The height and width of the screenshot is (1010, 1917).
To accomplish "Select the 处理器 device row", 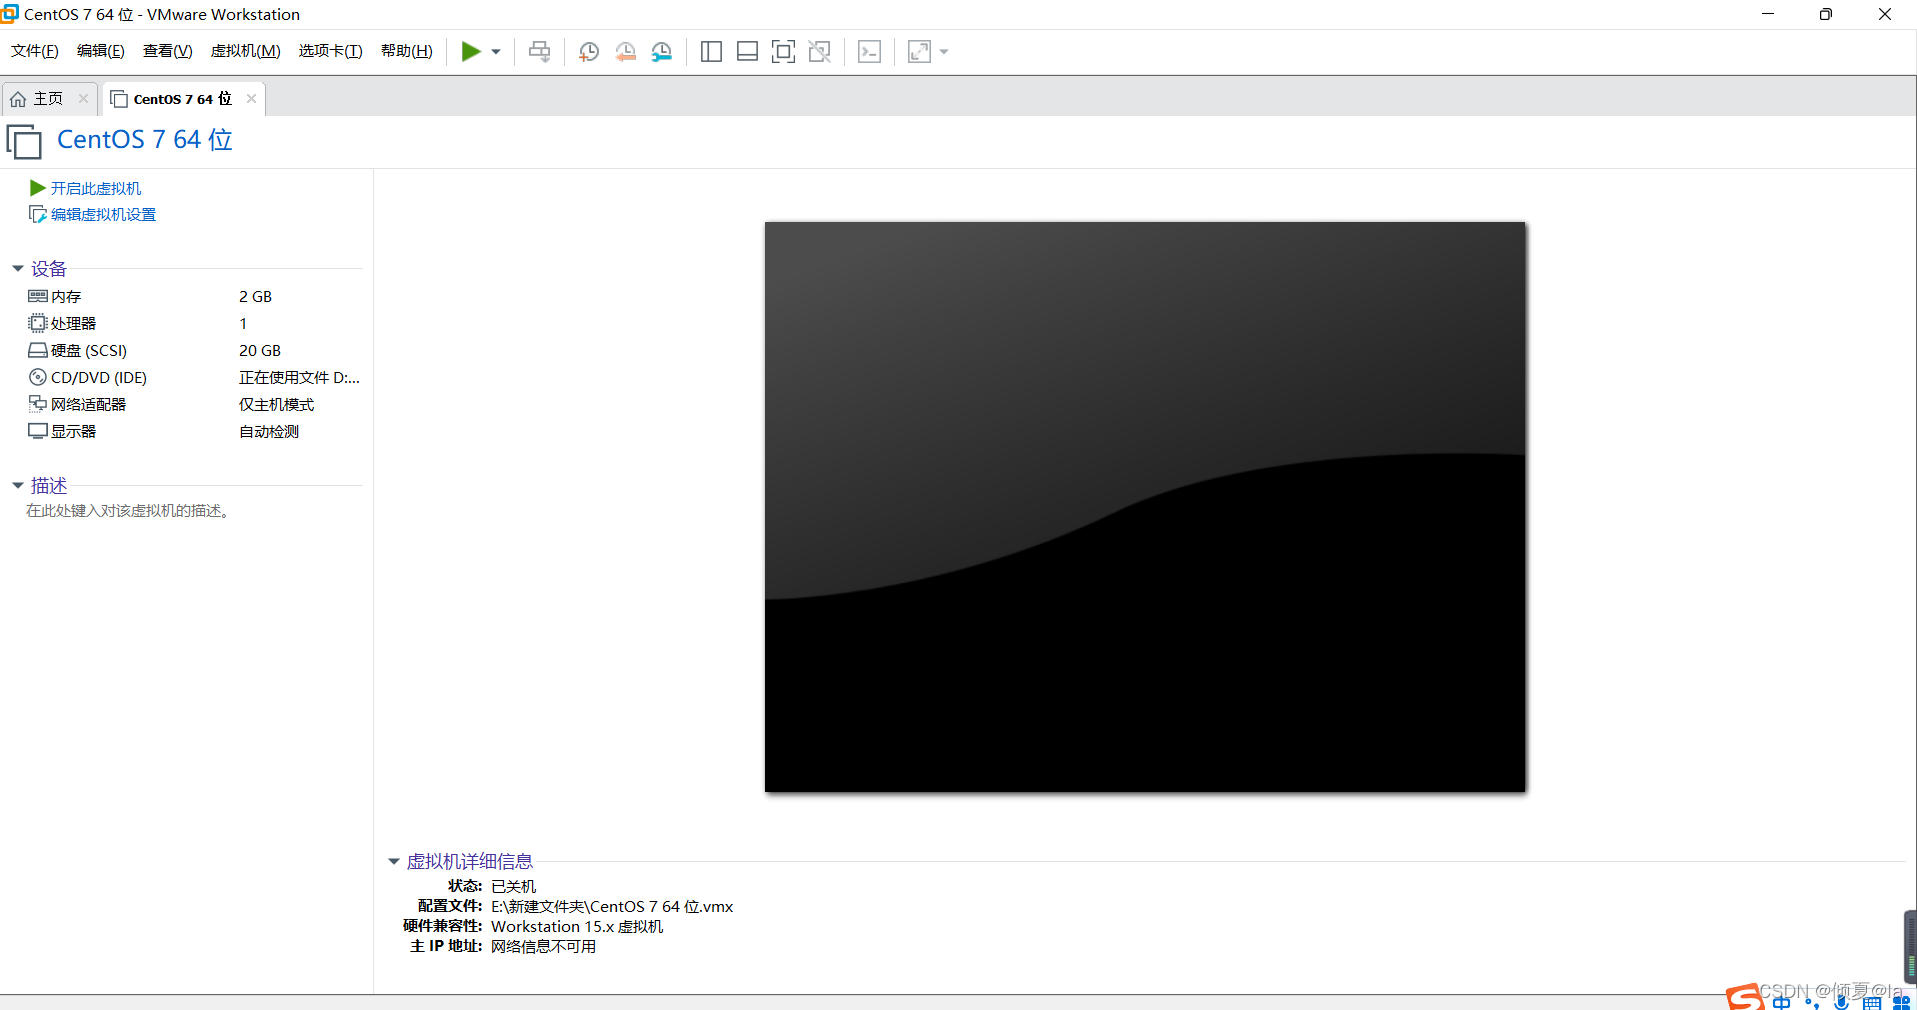I will coord(194,323).
